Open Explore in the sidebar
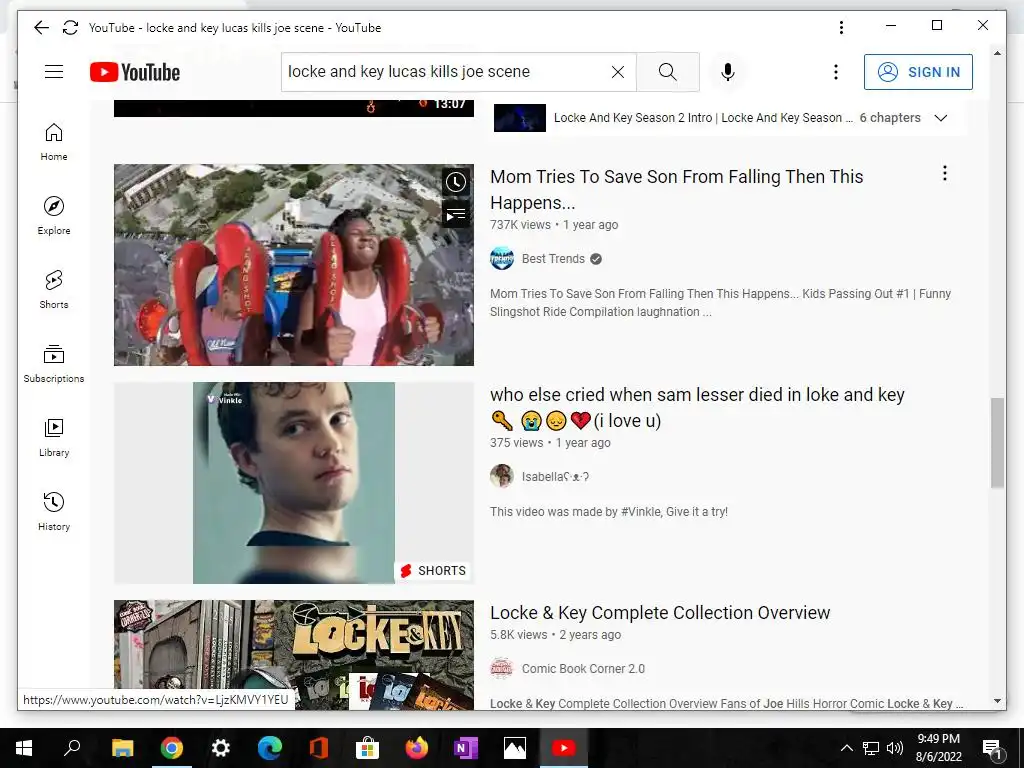Viewport: 1024px width, 768px height. pos(54,216)
